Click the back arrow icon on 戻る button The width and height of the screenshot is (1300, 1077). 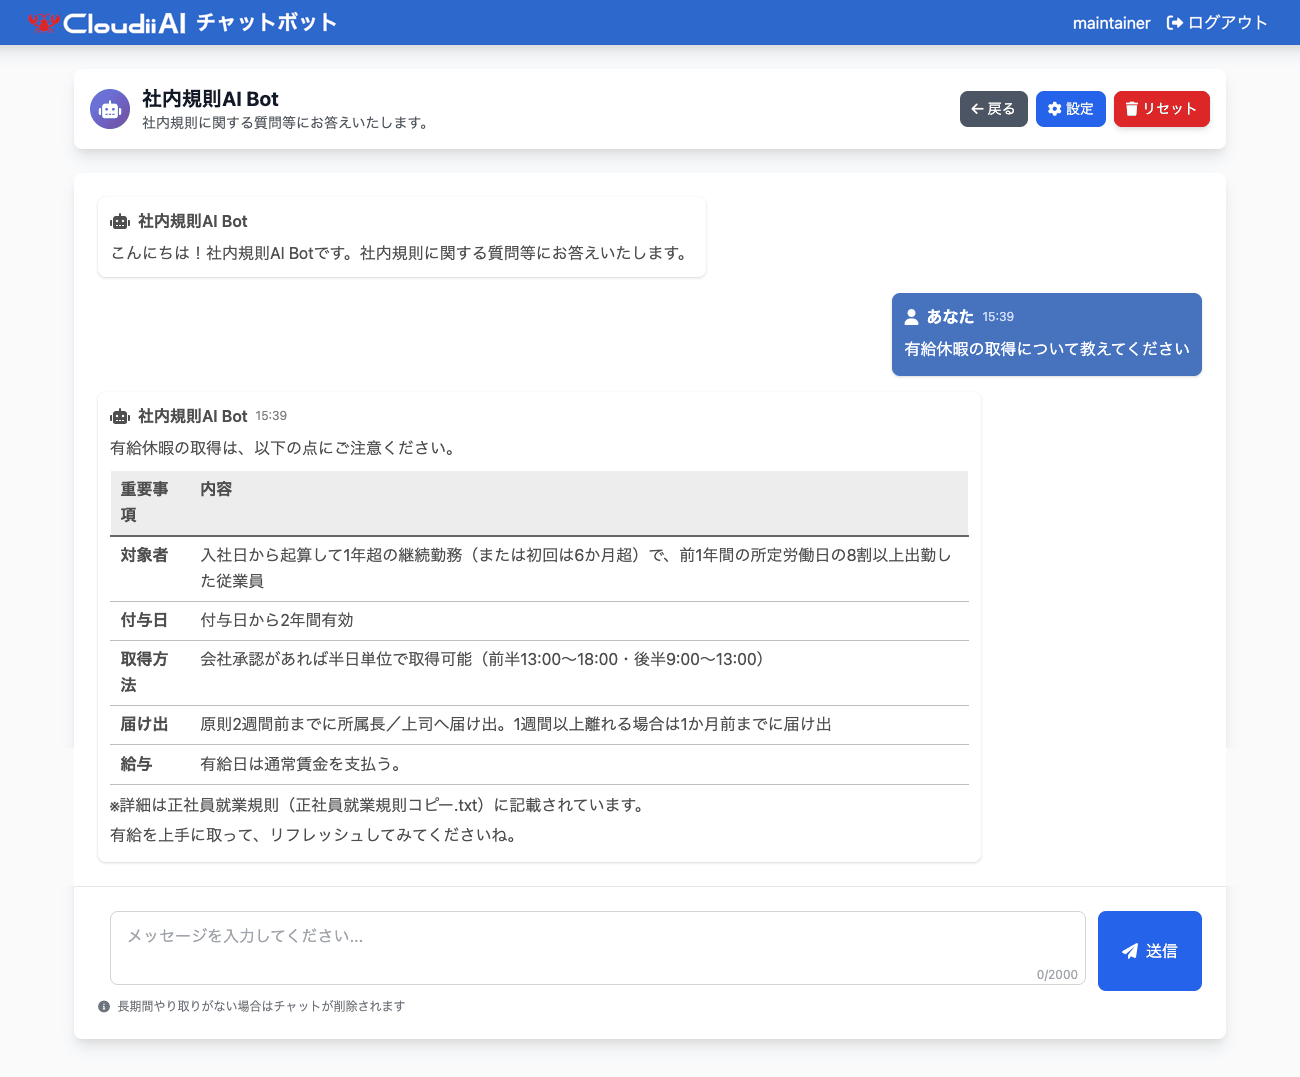[x=977, y=108]
